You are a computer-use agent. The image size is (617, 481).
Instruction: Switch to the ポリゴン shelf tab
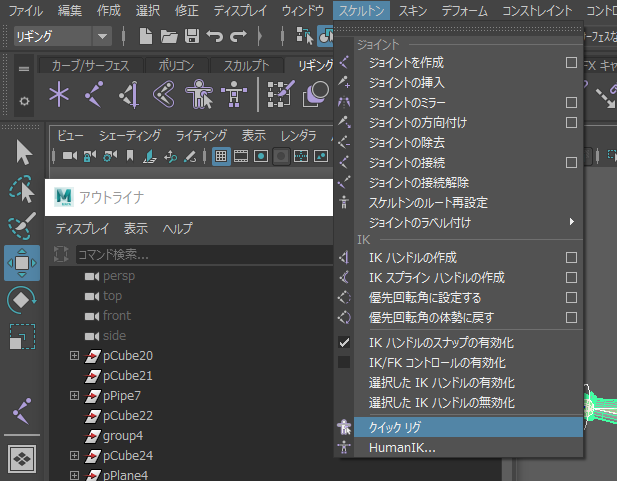(x=176, y=65)
